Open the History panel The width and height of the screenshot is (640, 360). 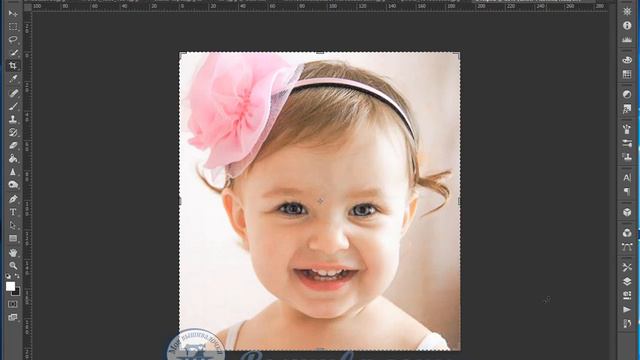tap(627, 324)
